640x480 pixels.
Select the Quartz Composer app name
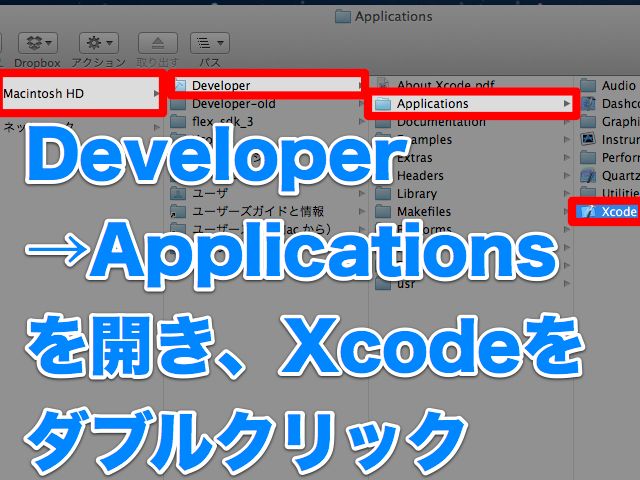point(621,176)
